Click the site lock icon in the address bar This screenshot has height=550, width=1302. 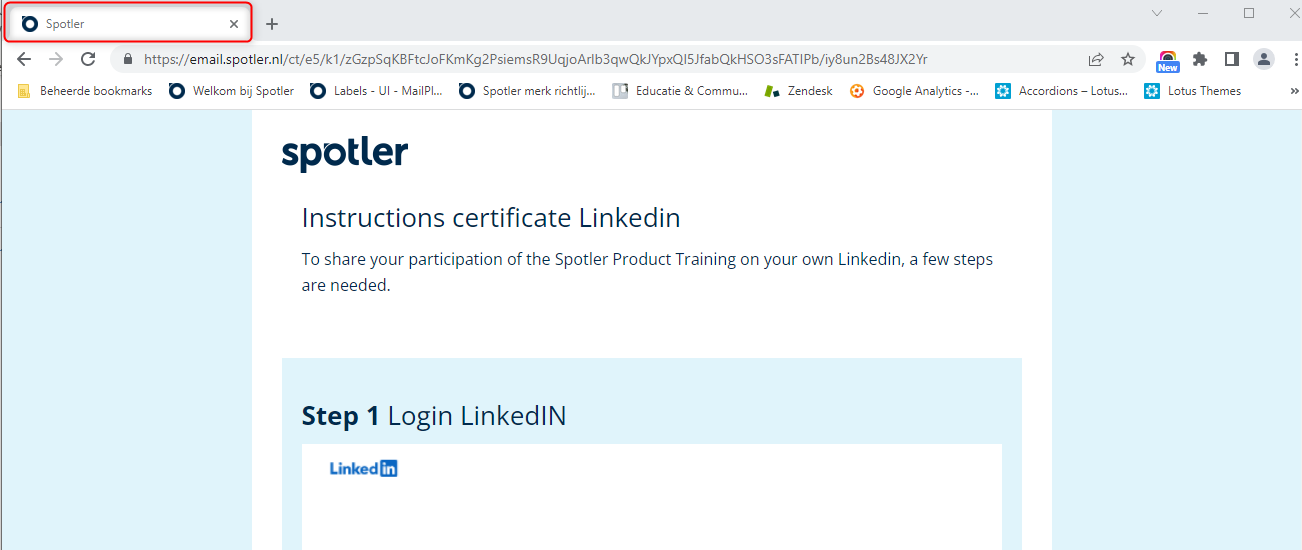tap(127, 59)
